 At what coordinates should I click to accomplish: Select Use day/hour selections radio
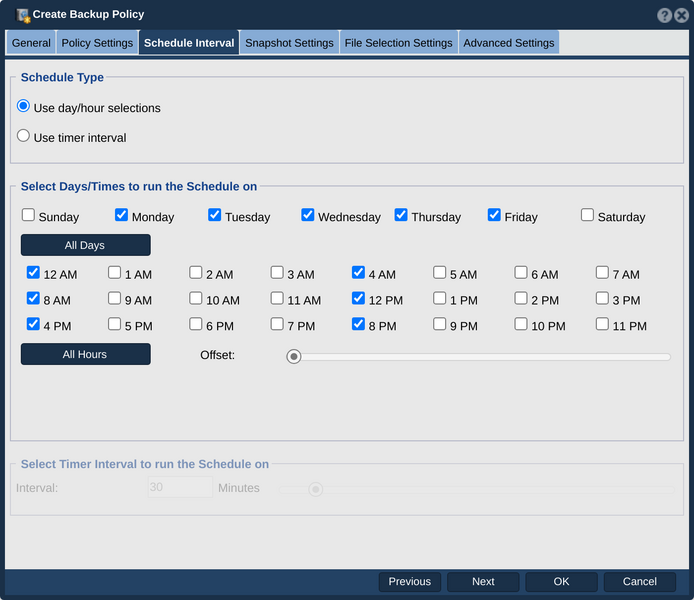click(23, 106)
